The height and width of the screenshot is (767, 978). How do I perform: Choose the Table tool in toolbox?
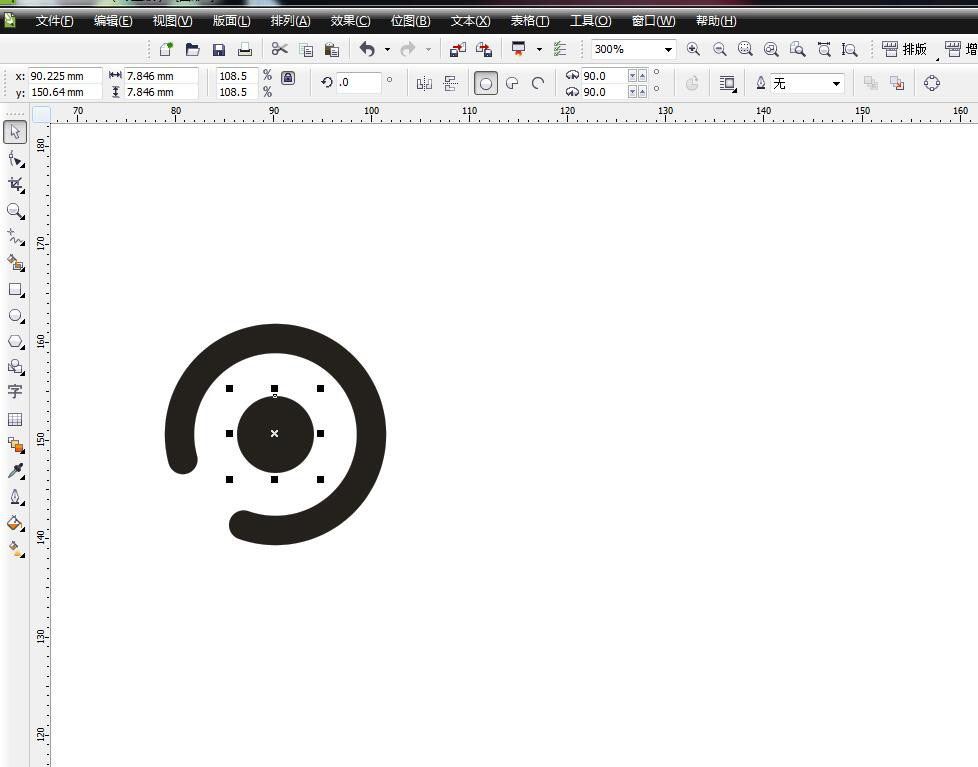coord(15,420)
